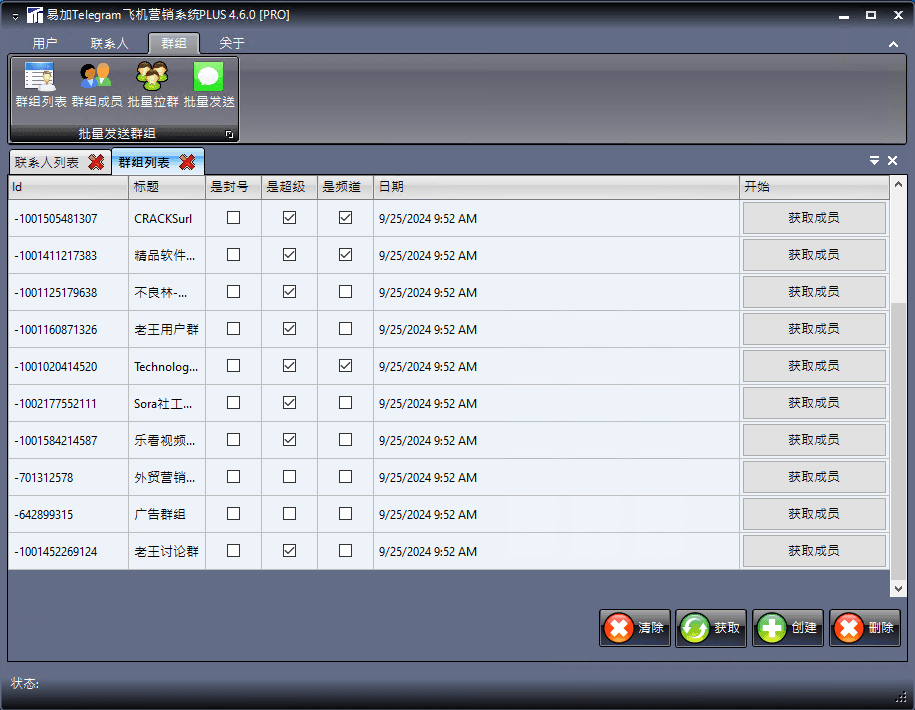Viewport: 915px width, 710px height.
Task: Select the 乐看视频 title cell
Action: (165, 440)
